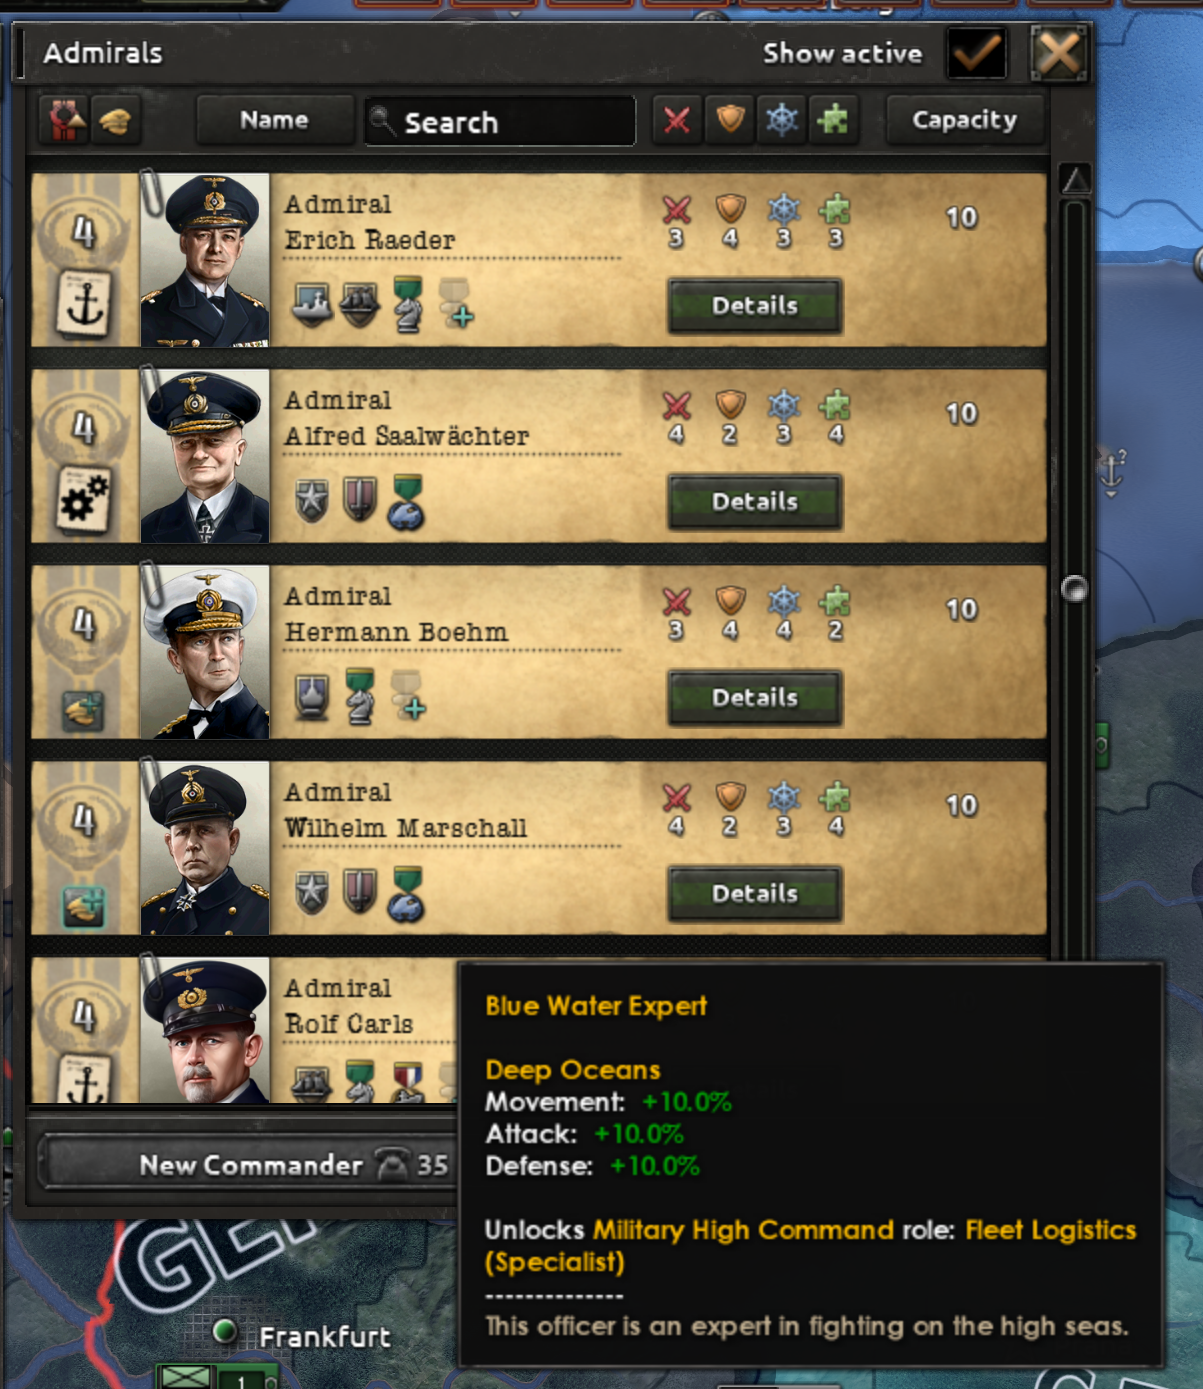Sort list by Name column
1203x1389 pixels.
(x=274, y=121)
